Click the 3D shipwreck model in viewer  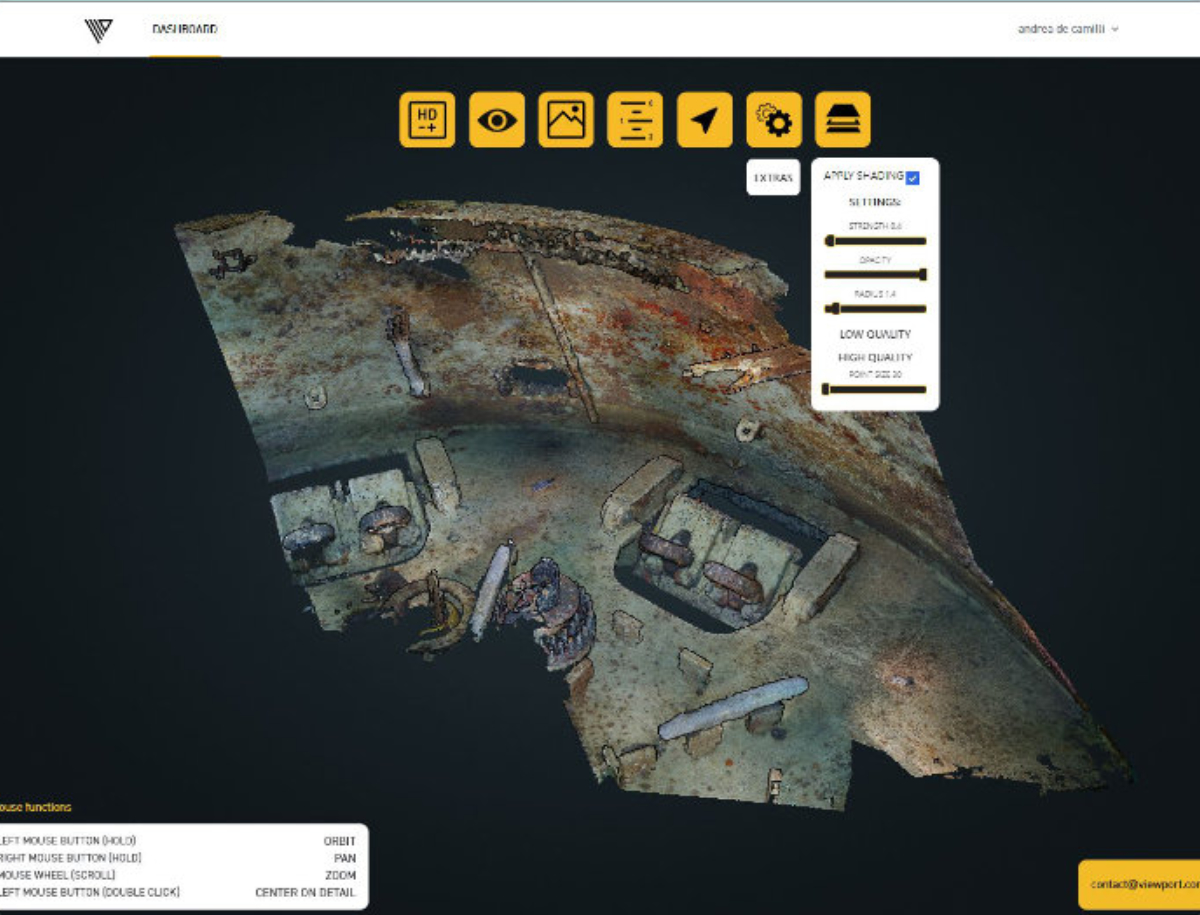(600, 500)
